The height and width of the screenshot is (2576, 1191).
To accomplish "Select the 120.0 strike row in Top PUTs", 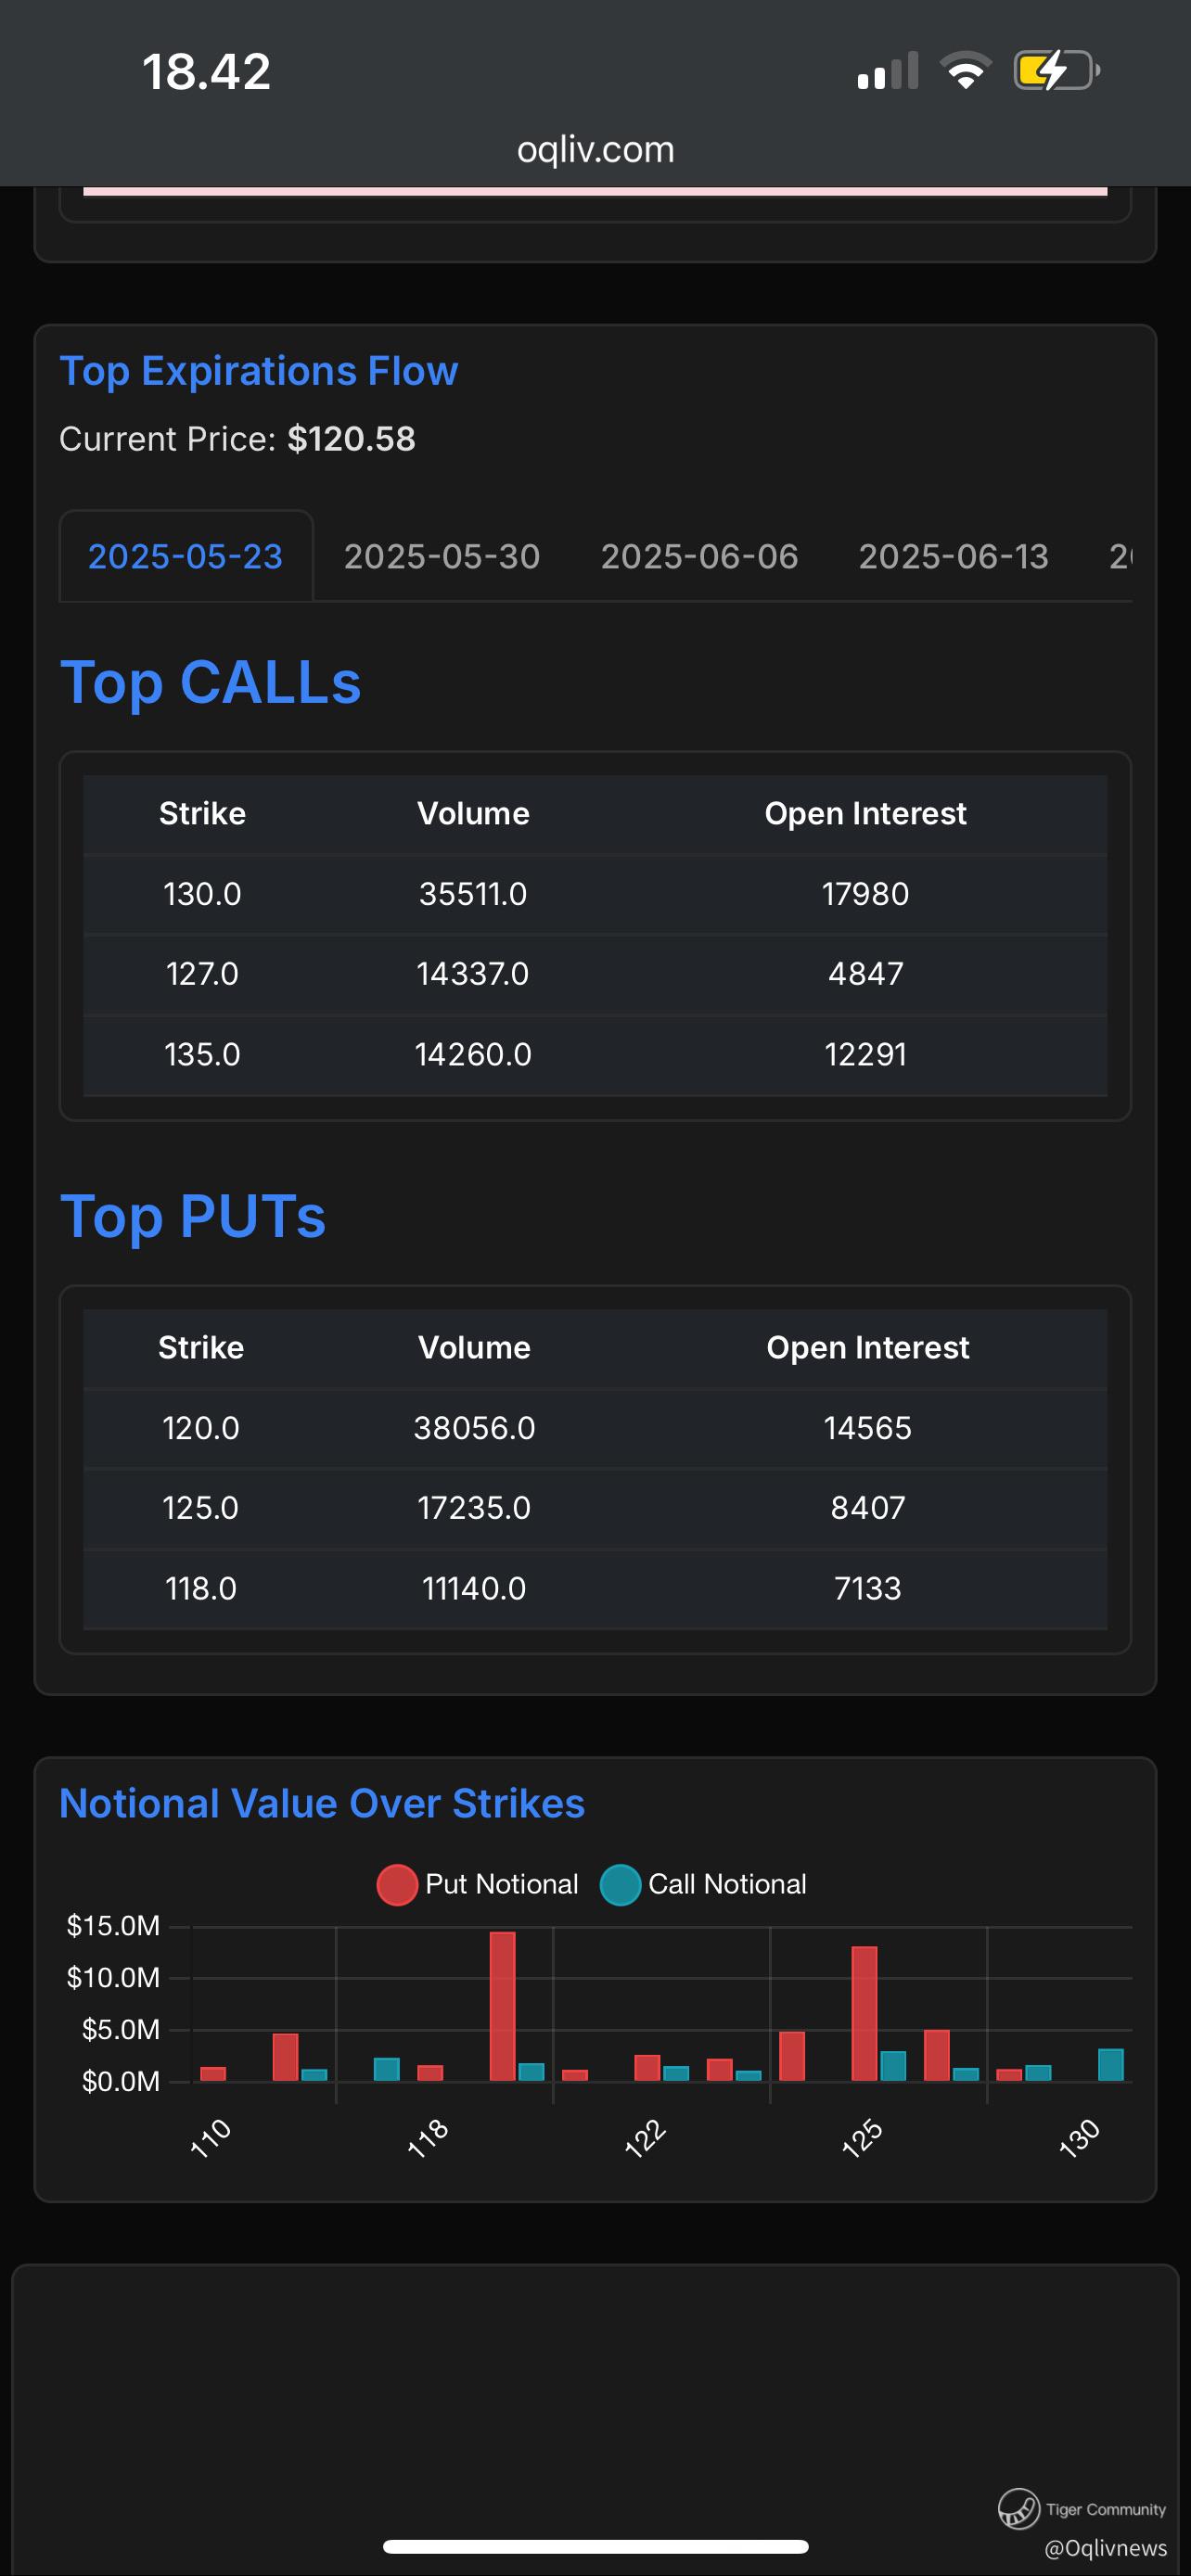I will pyautogui.click(x=595, y=1428).
